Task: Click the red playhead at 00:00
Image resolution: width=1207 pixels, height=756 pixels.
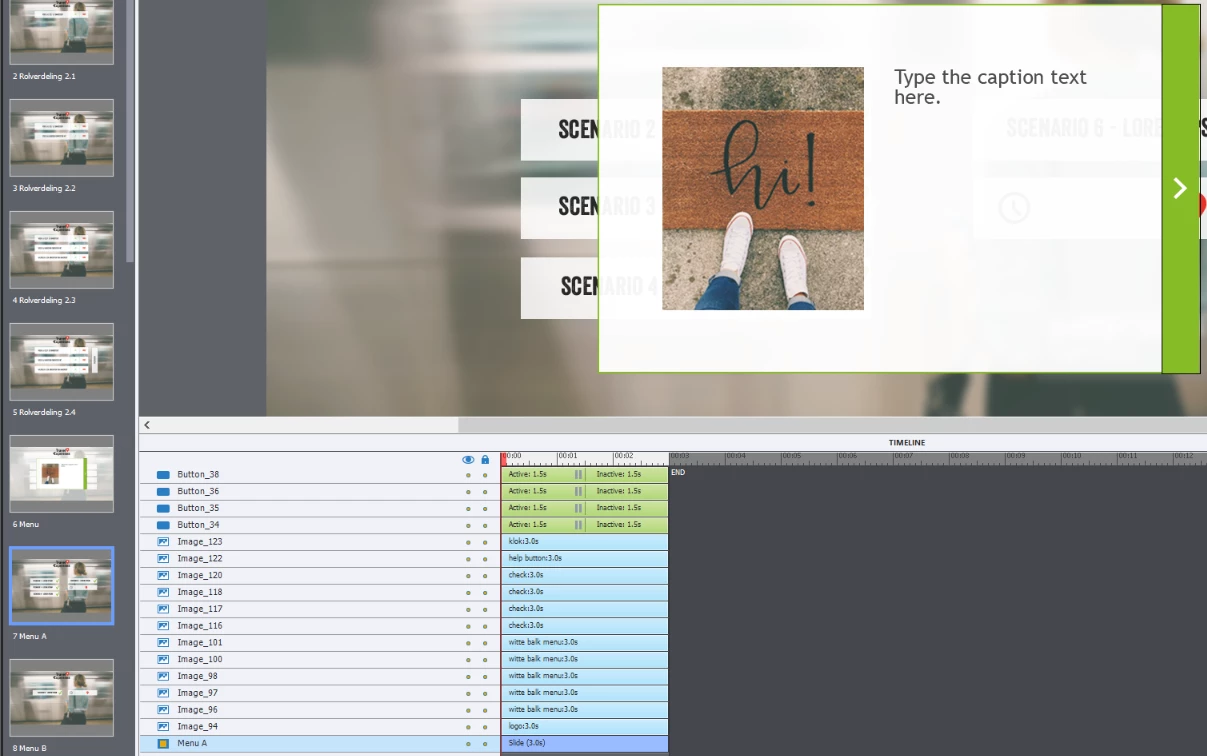Action: pyautogui.click(x=504, y=458)
